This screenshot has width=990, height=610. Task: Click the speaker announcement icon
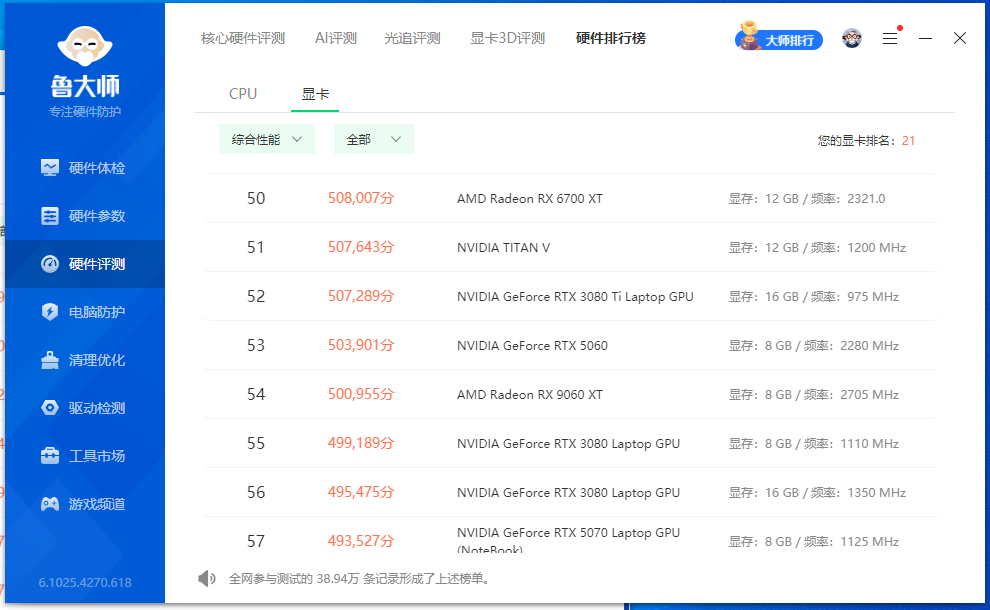click(206, 578)
